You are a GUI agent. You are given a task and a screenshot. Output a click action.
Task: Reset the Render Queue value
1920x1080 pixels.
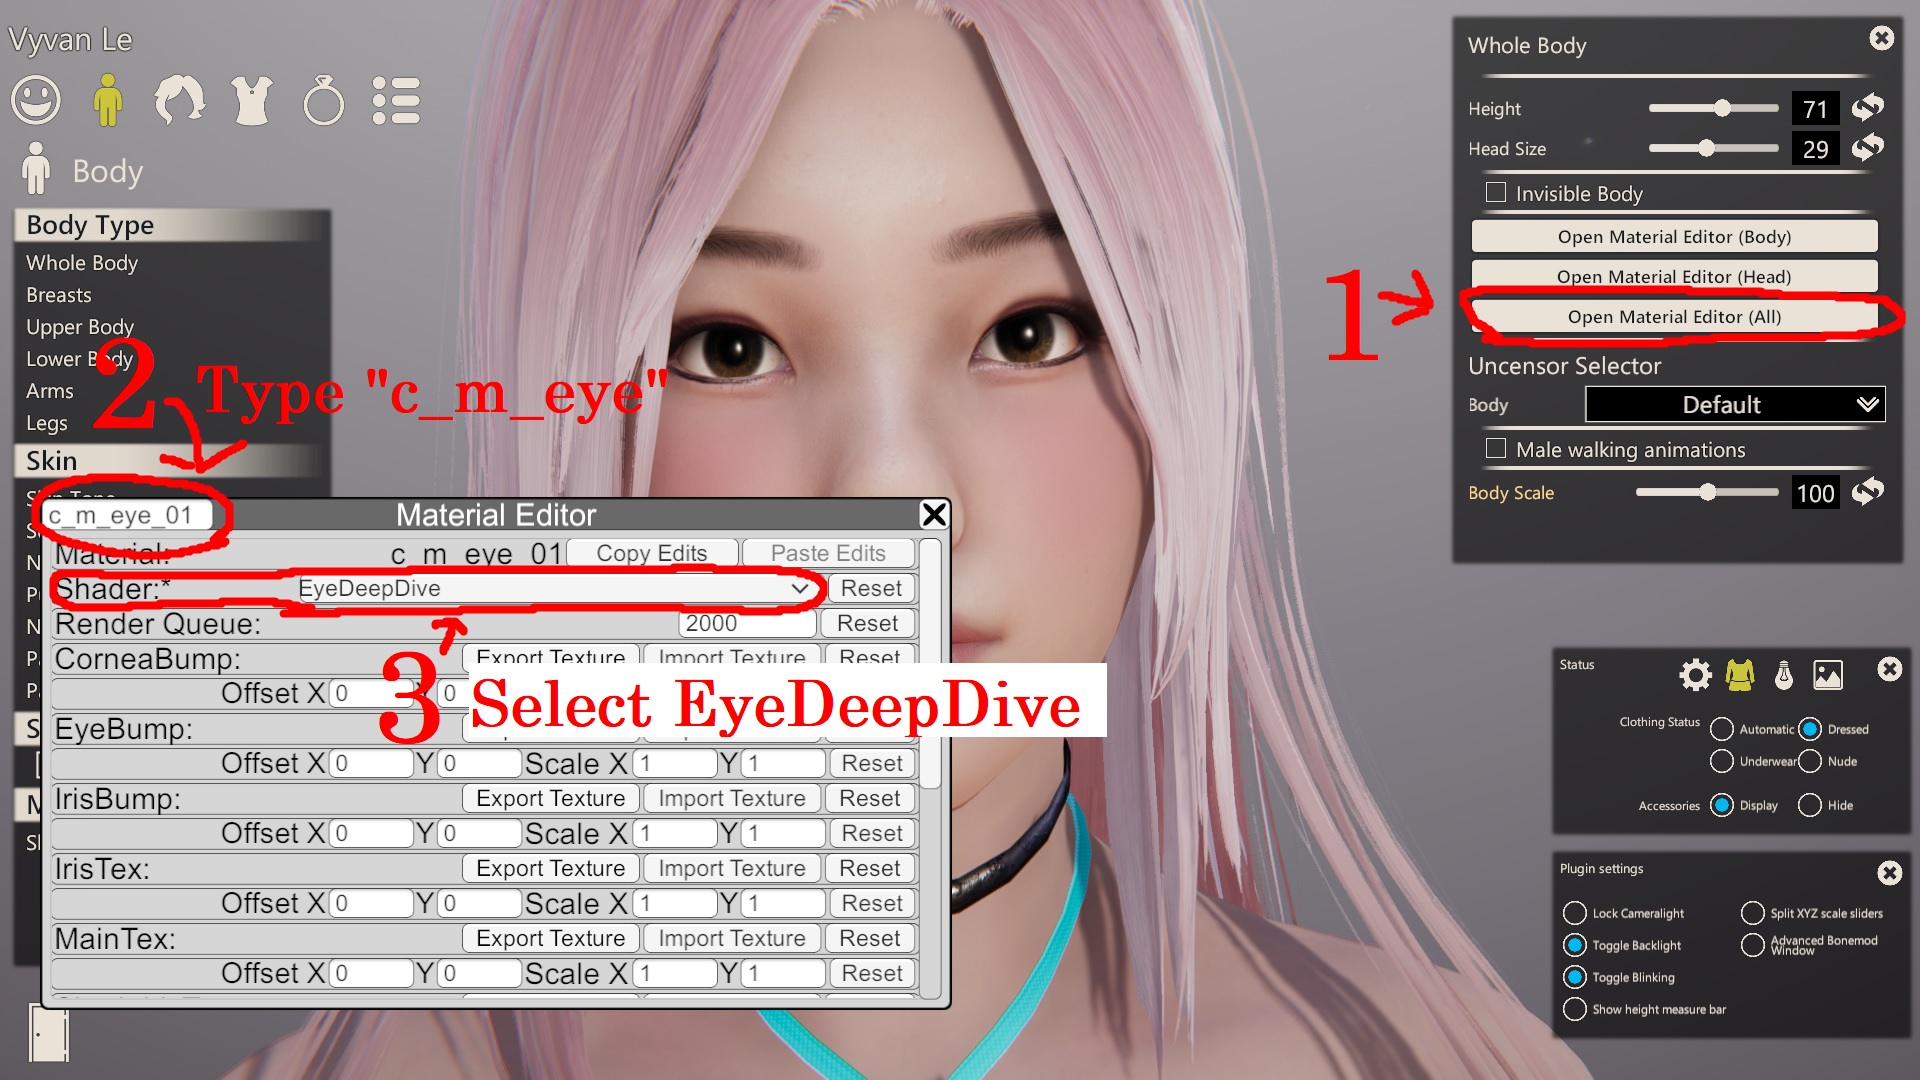click(x=868, y=623)
